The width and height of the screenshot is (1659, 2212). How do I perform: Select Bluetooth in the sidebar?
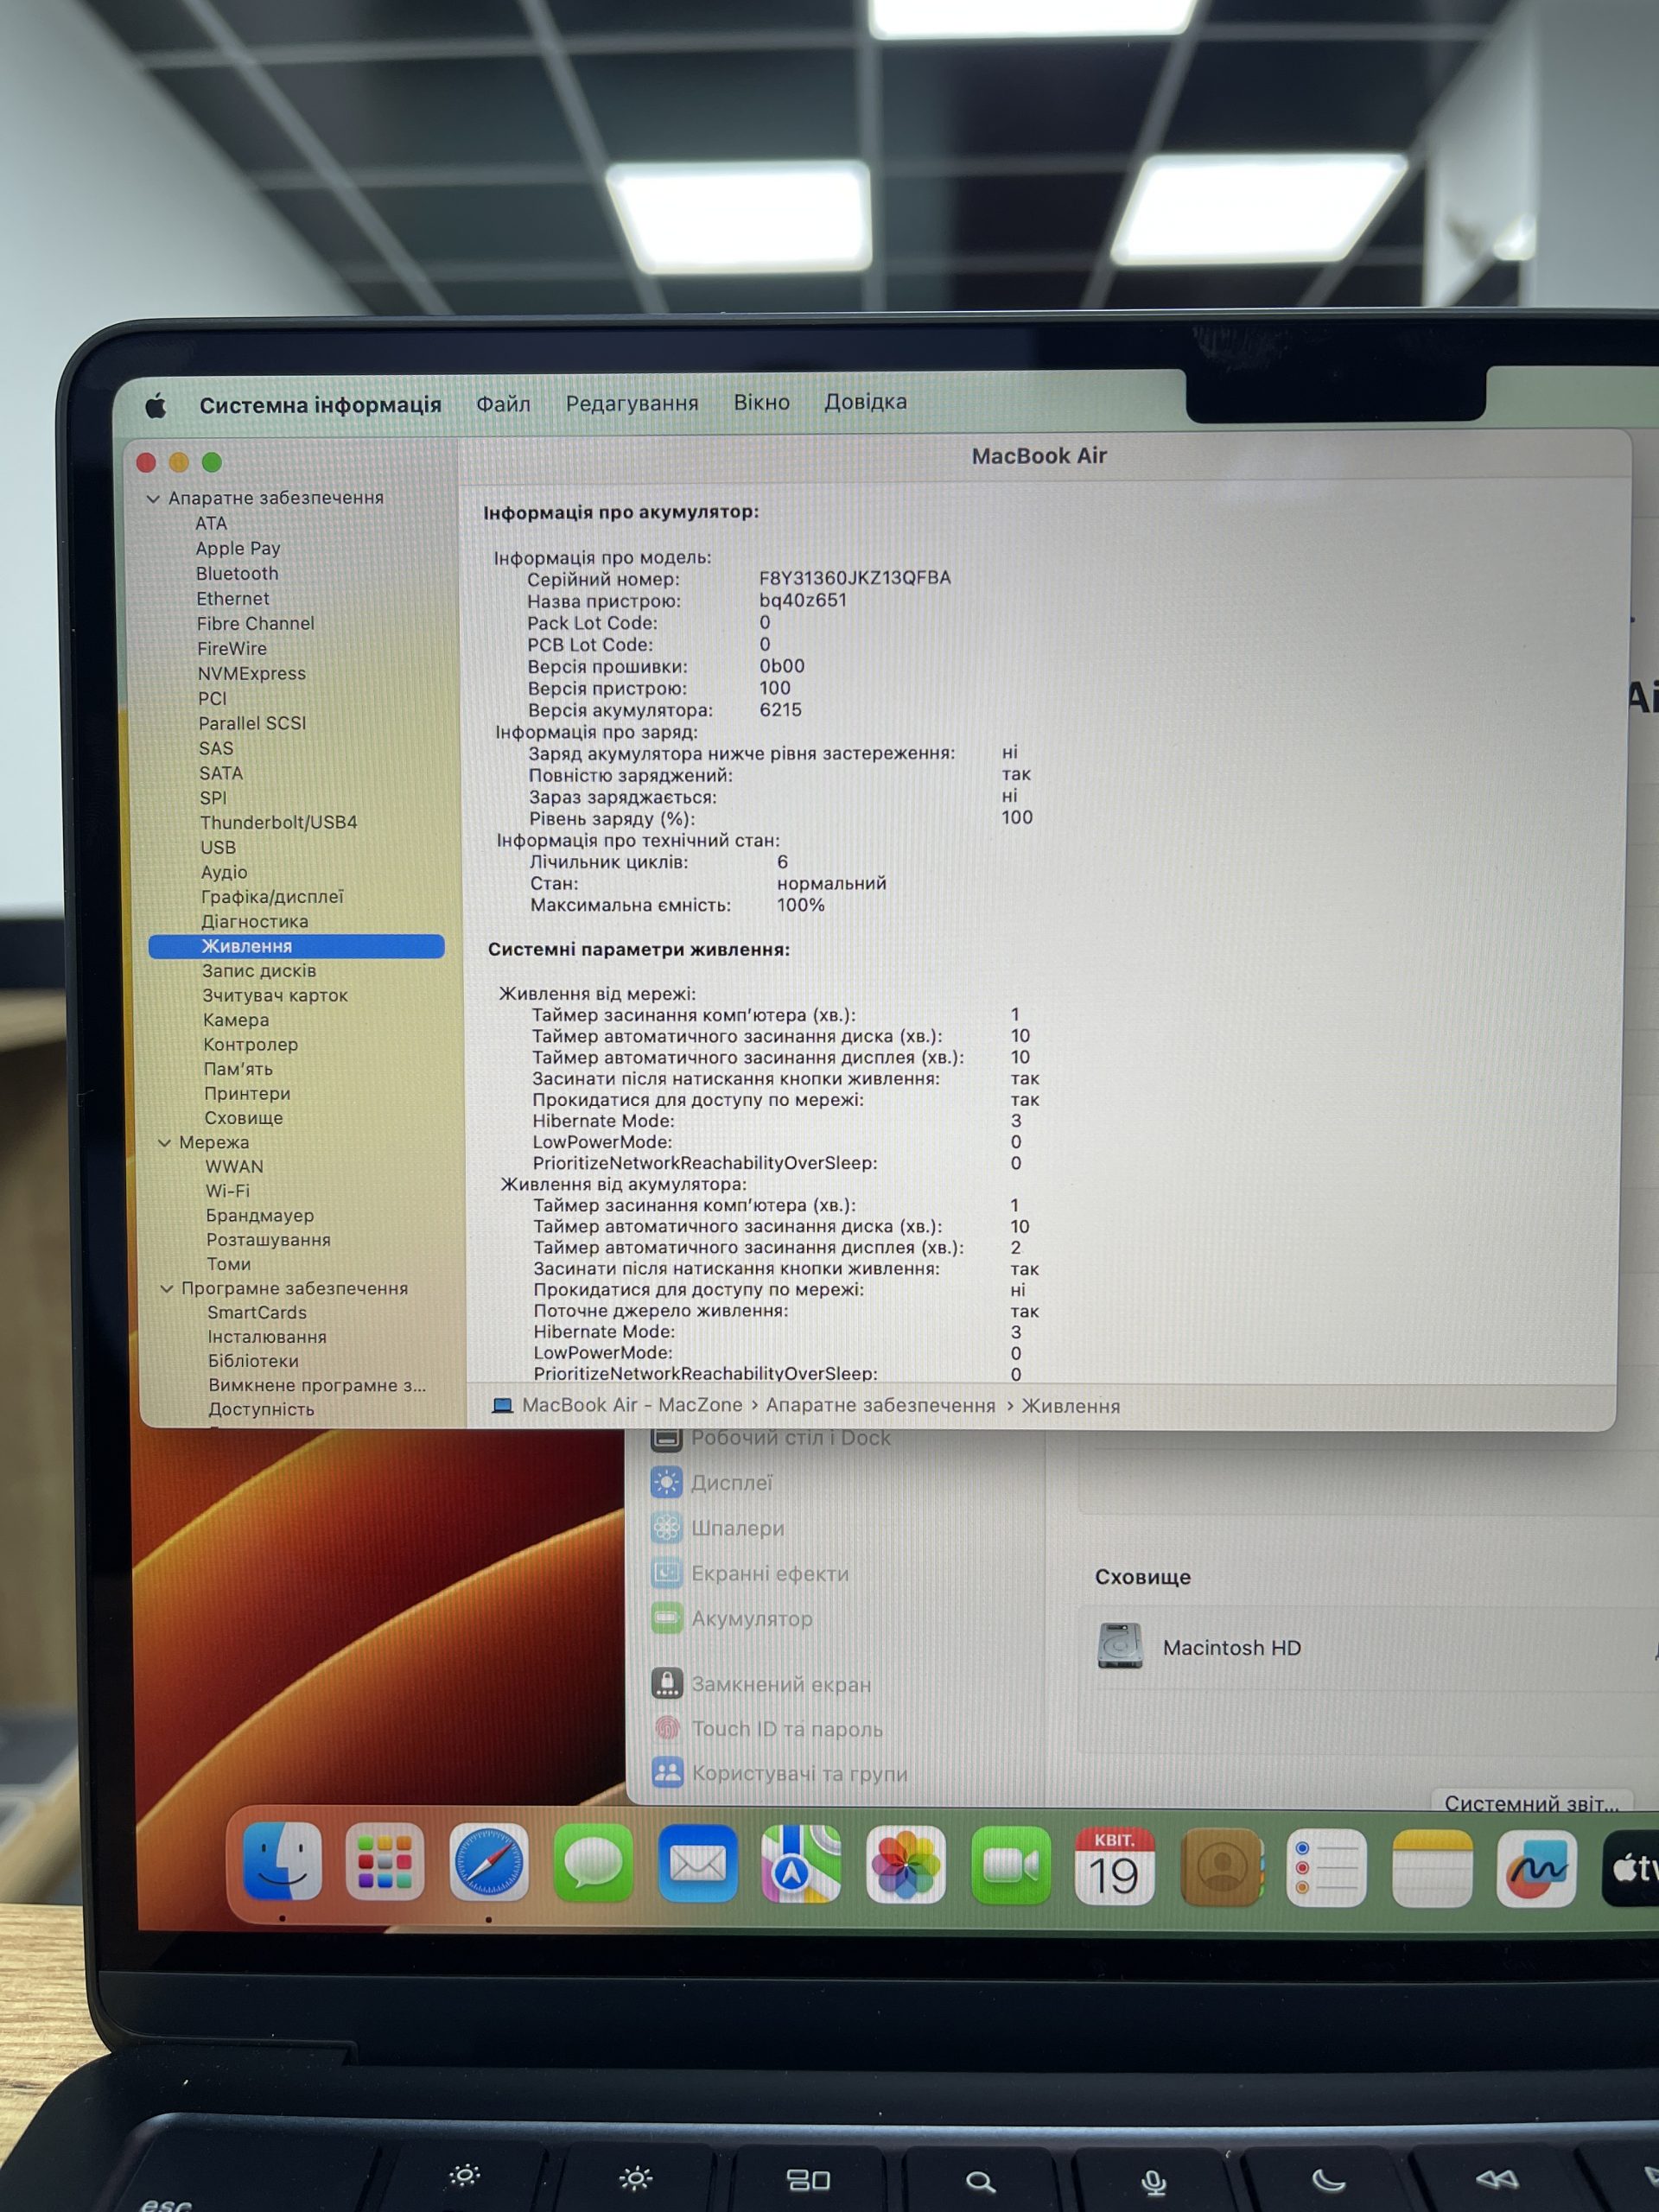(237, 573)
